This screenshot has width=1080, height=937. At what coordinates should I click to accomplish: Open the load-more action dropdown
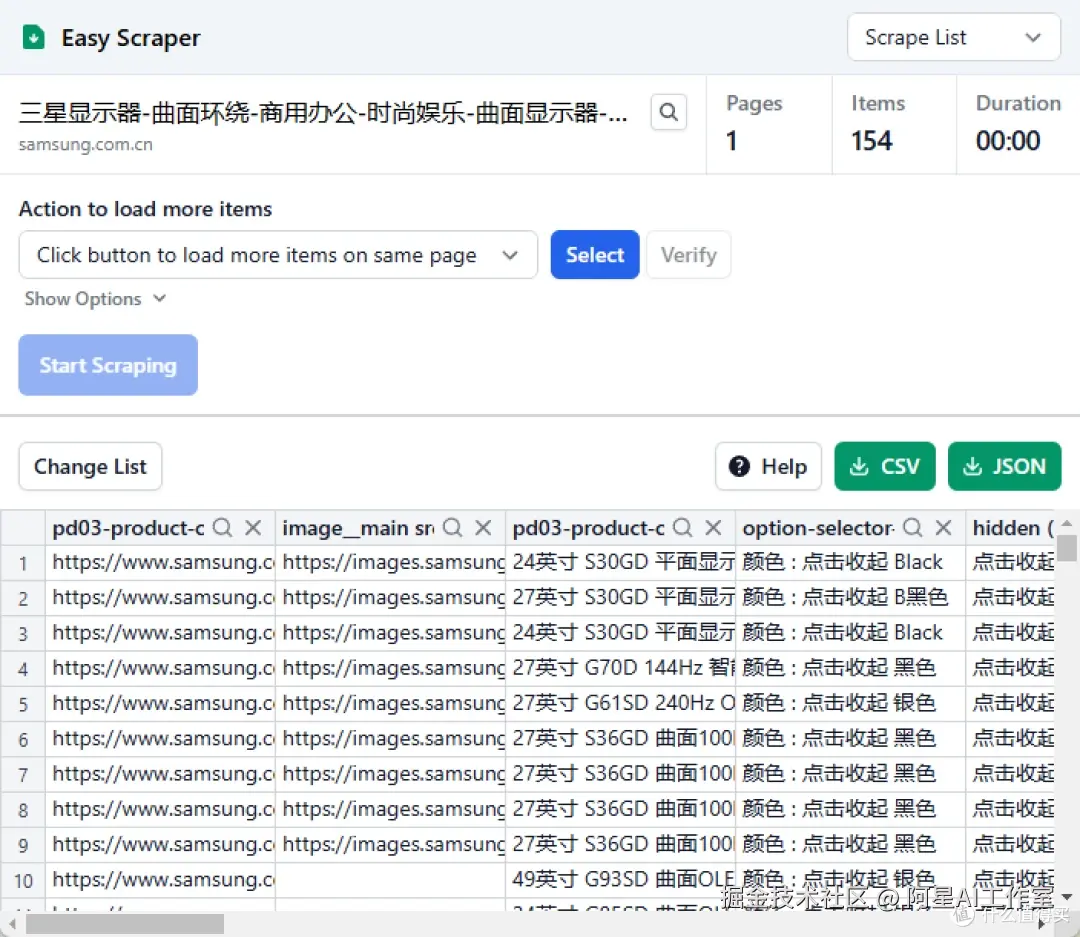(x=278, y=255)
